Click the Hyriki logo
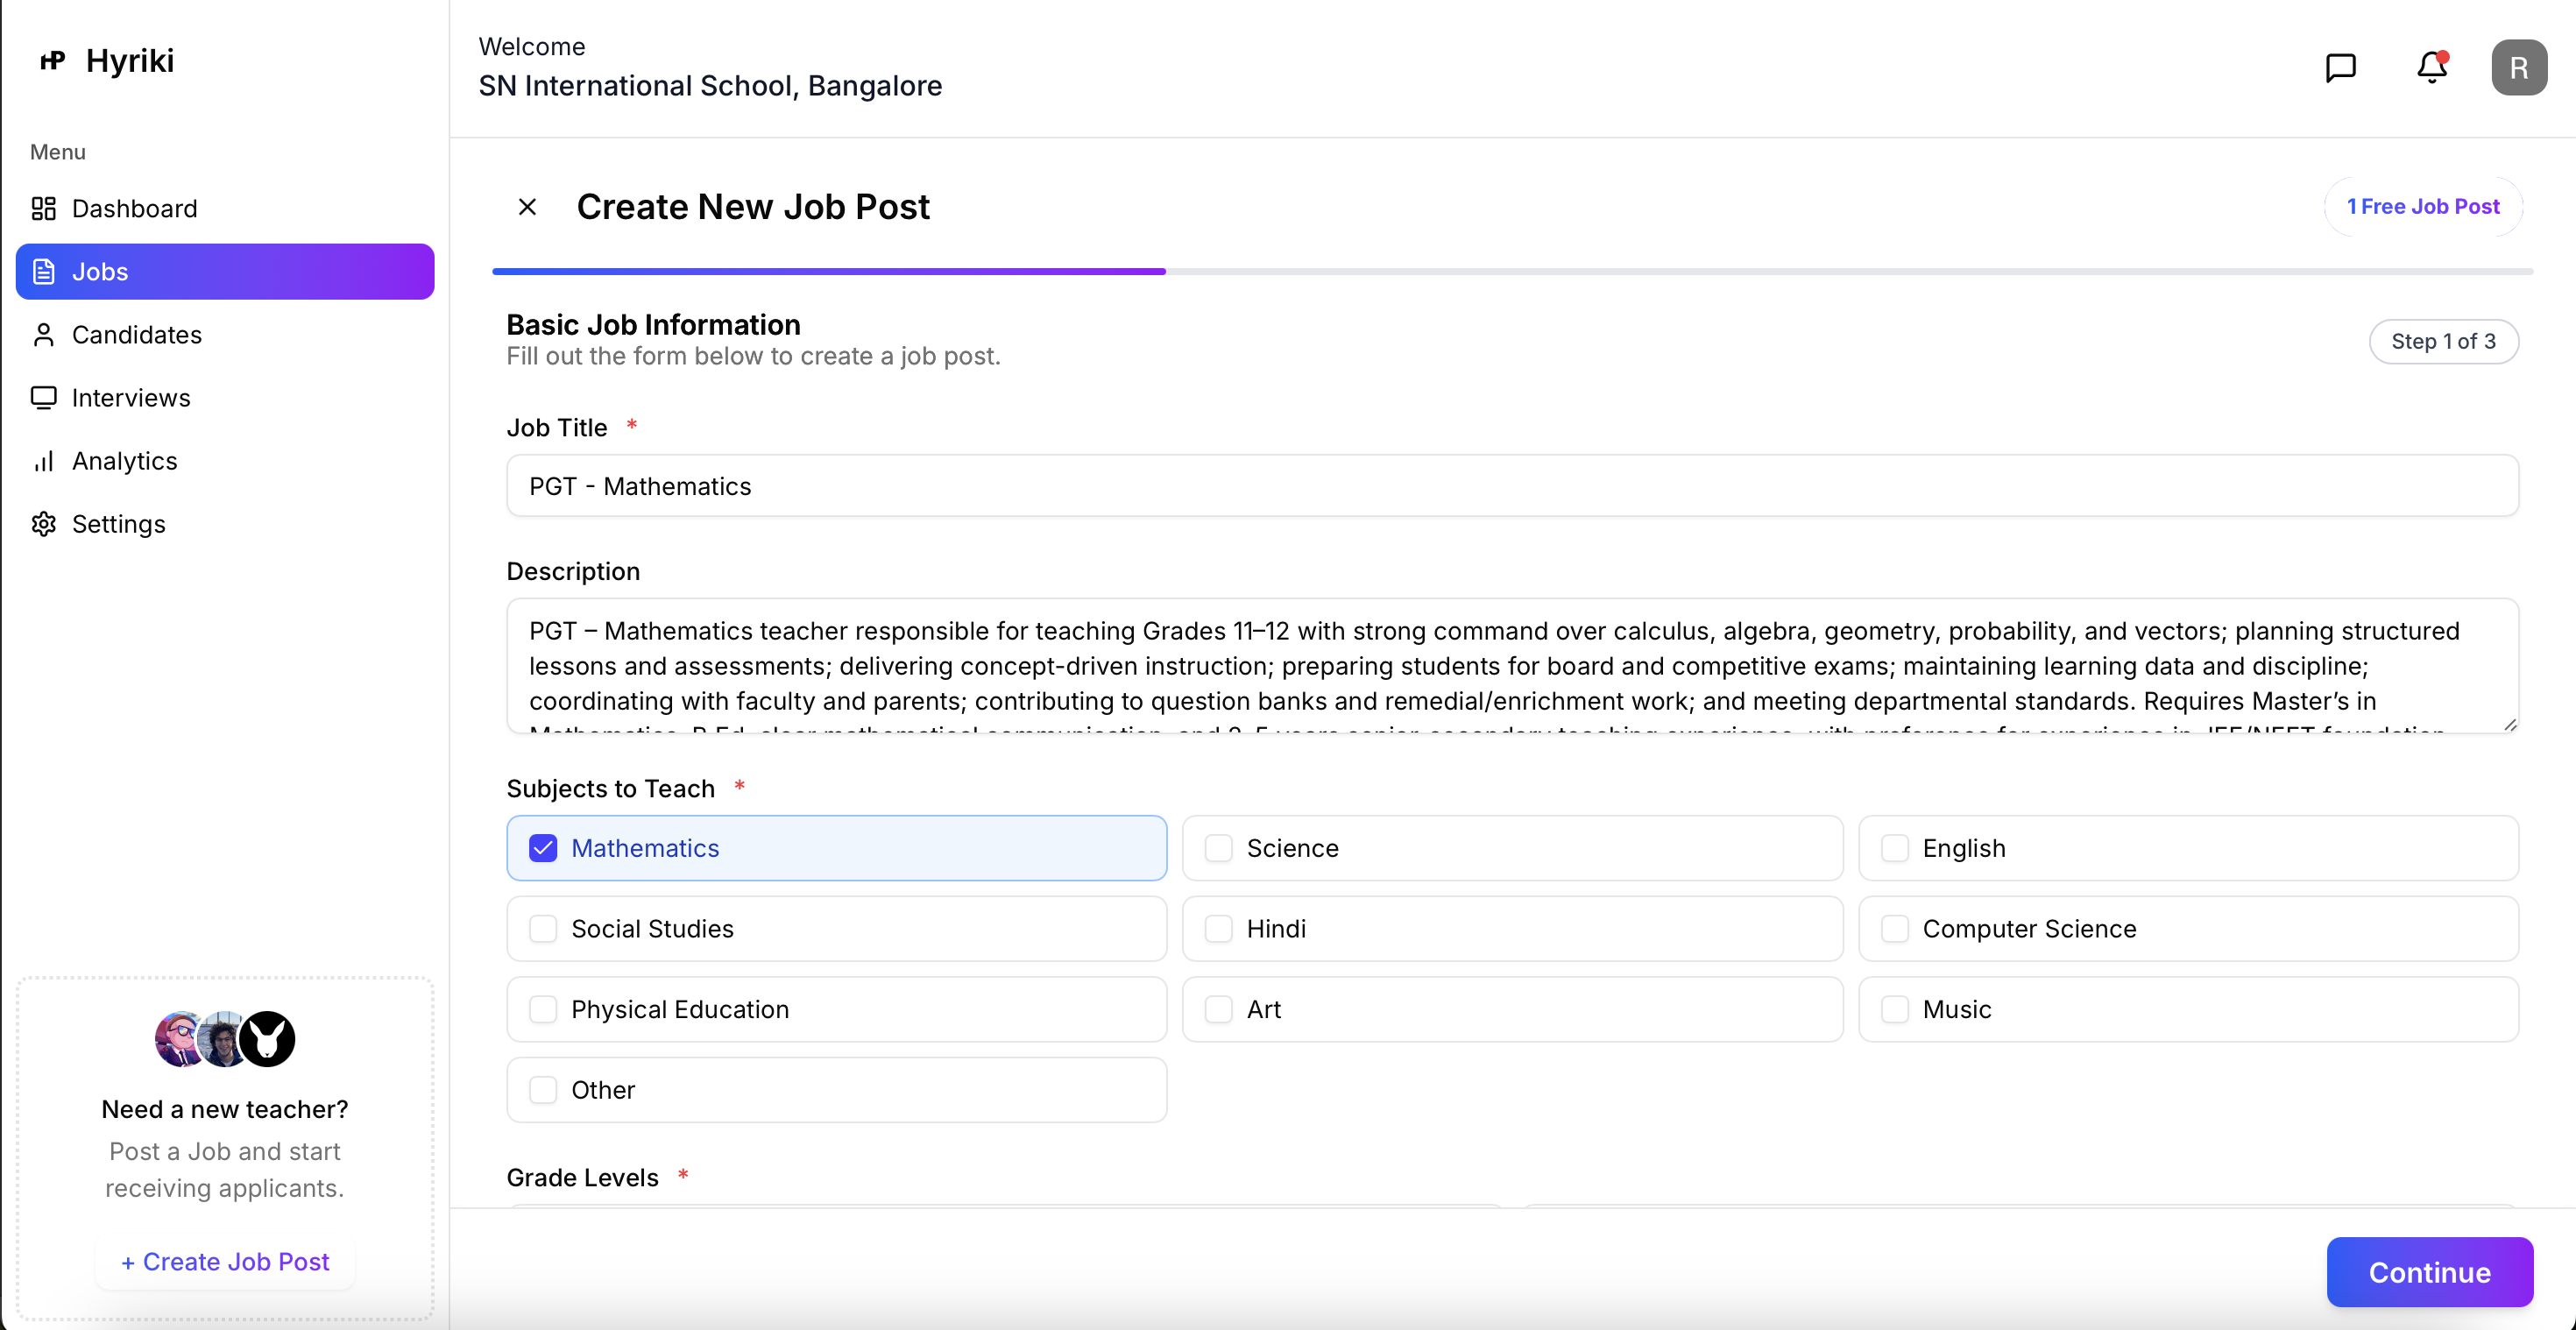Screen dimensions: 2576x1330 click(105, 60)
